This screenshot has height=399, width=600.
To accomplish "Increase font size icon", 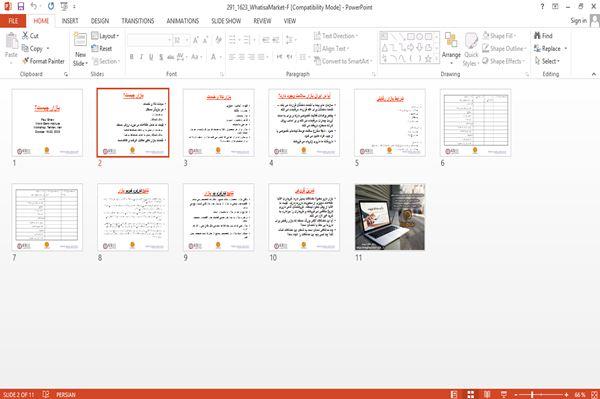I will click(x=196, y=40).
